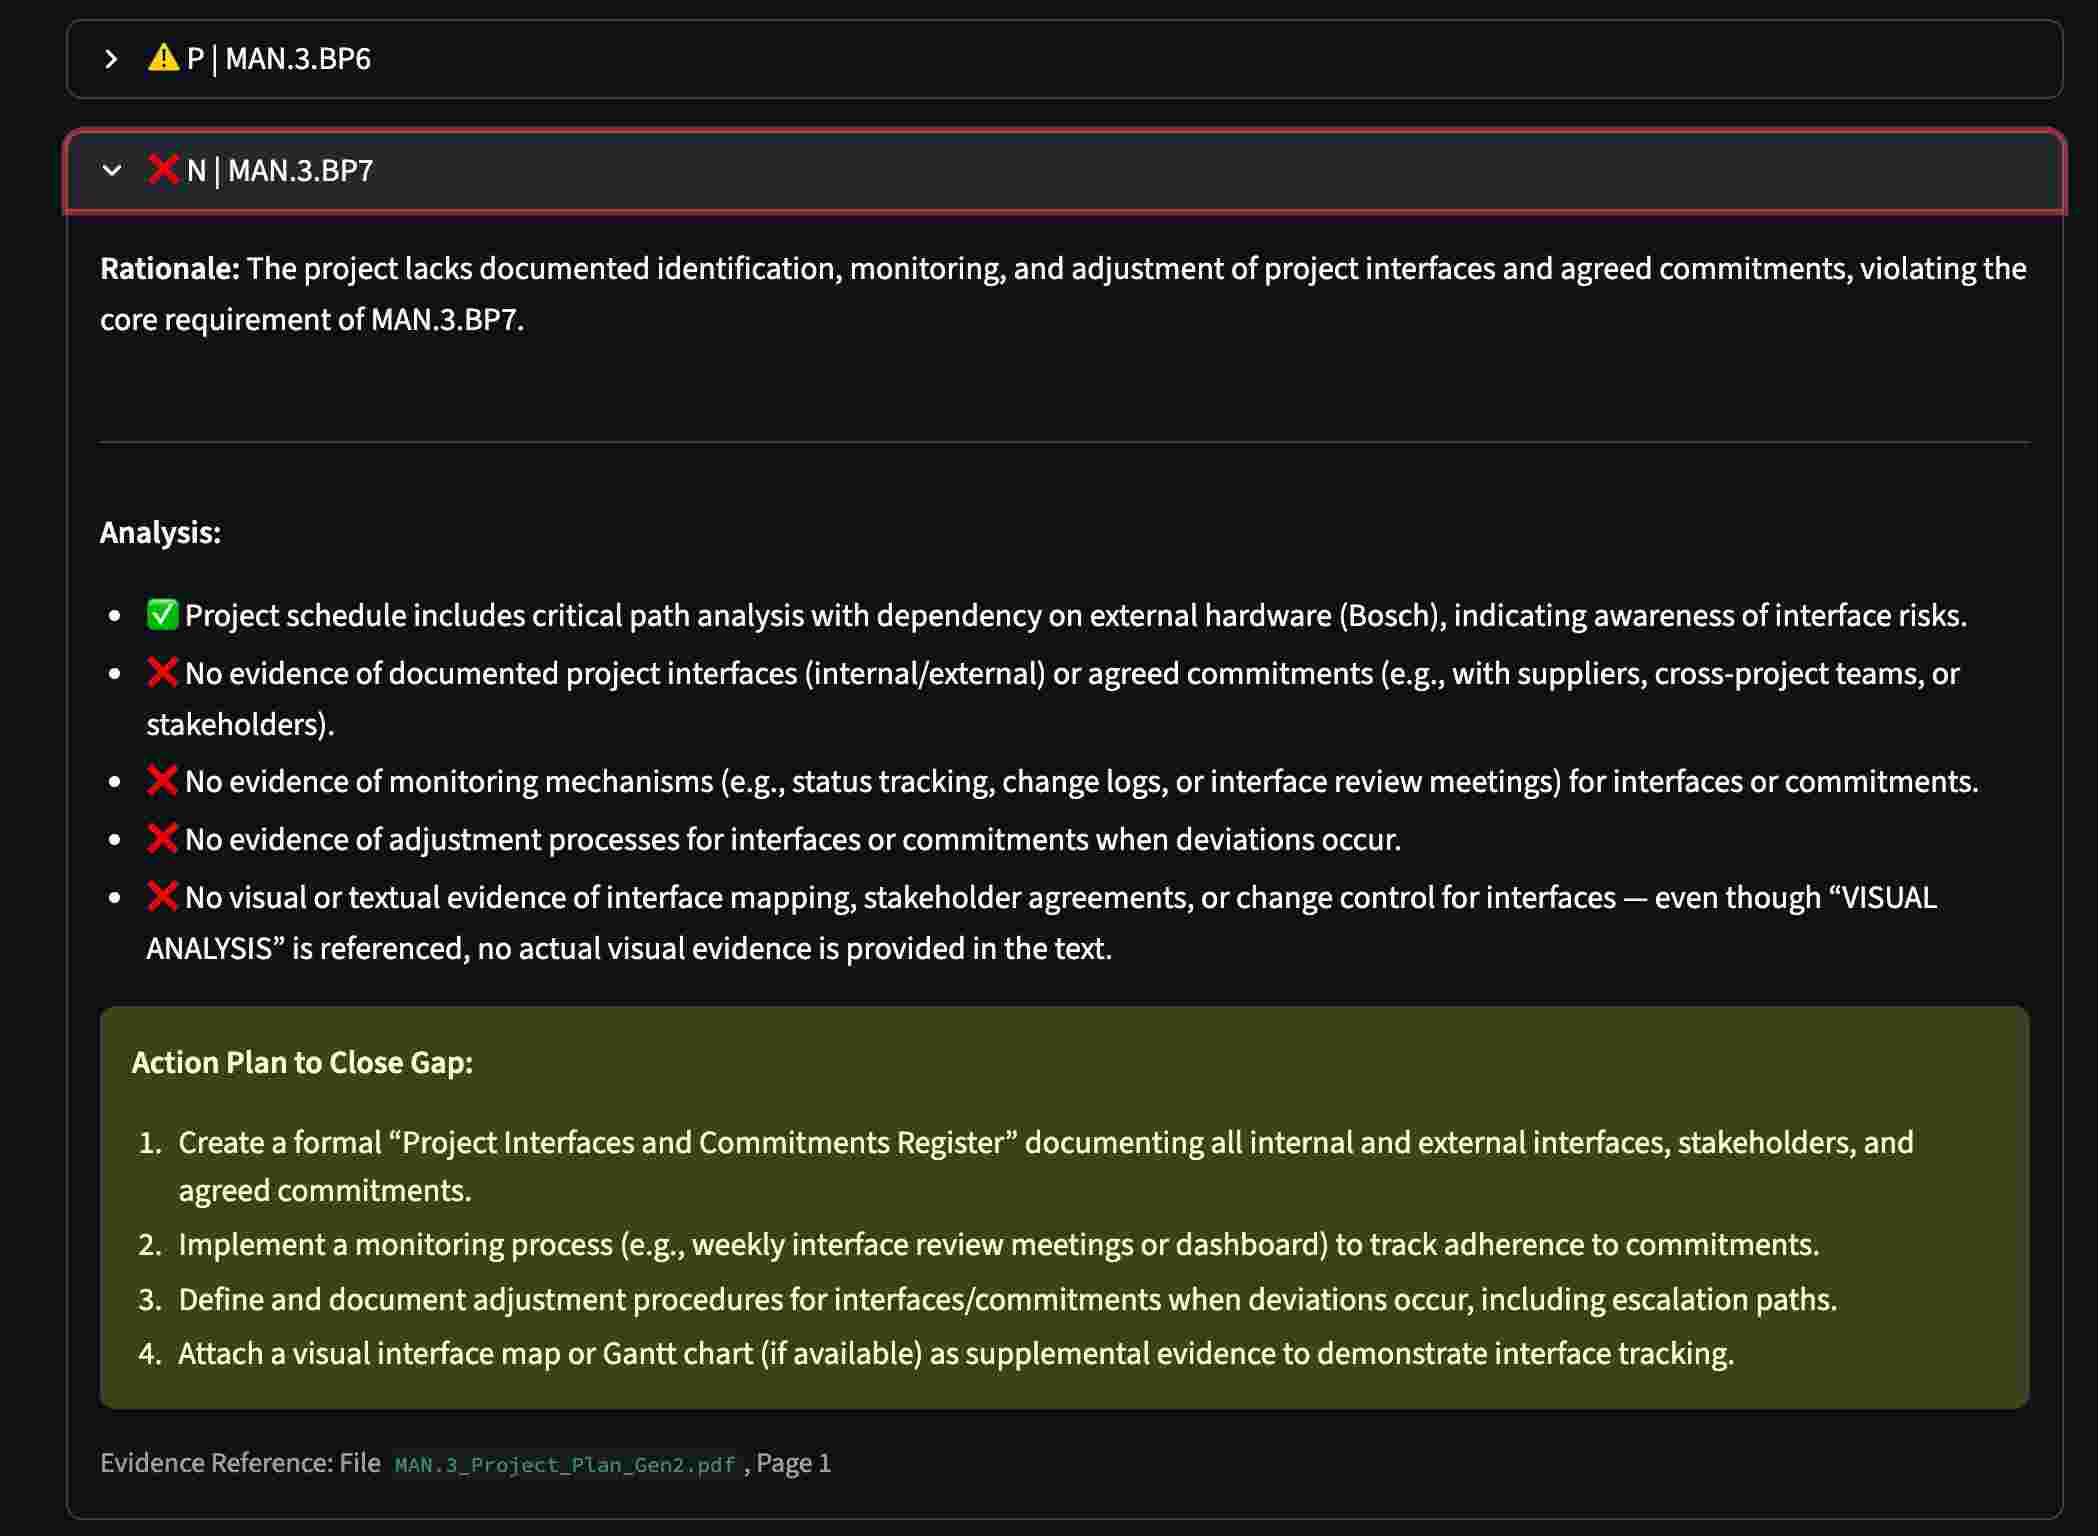Click the red X beside the documented interfaces bullet
Image resolution: width=2098 pixels, height=1536 pixels.
pos(160,671)
